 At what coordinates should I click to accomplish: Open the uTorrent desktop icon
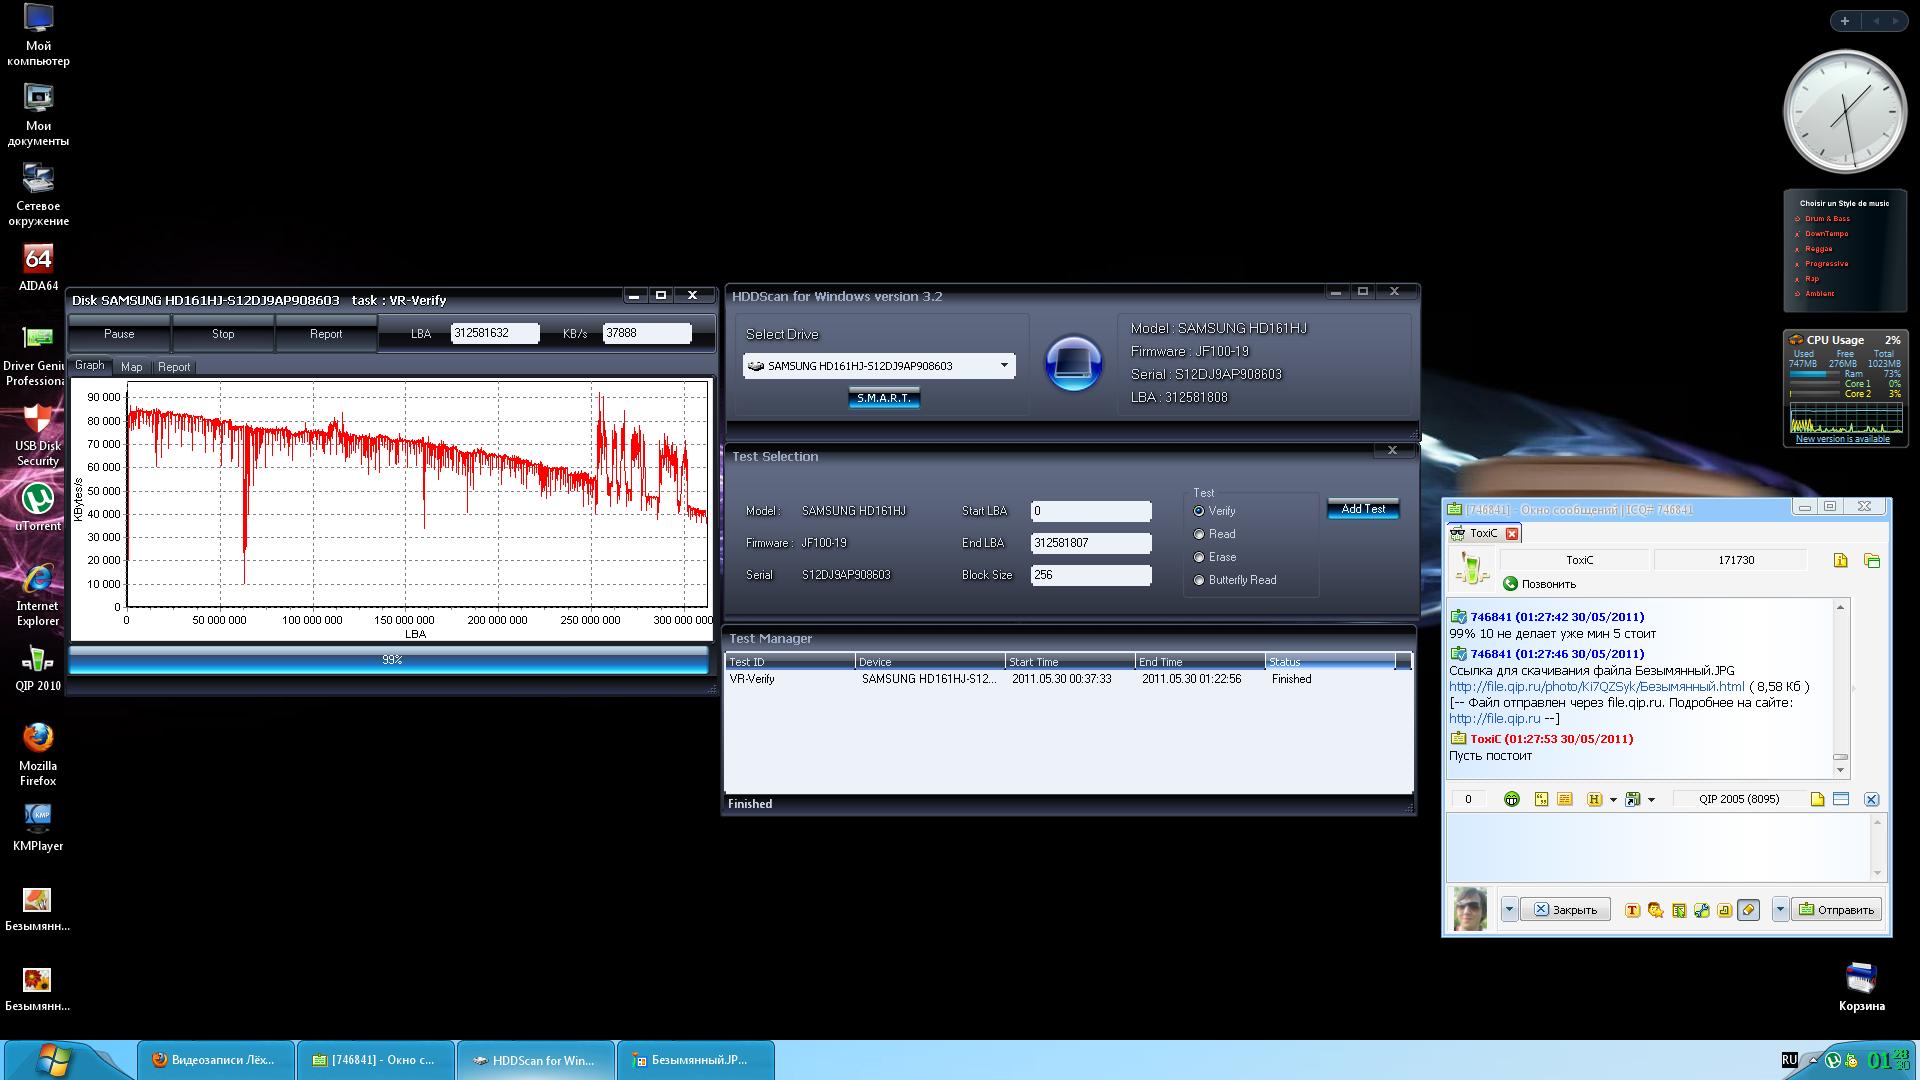pos(38,505)
